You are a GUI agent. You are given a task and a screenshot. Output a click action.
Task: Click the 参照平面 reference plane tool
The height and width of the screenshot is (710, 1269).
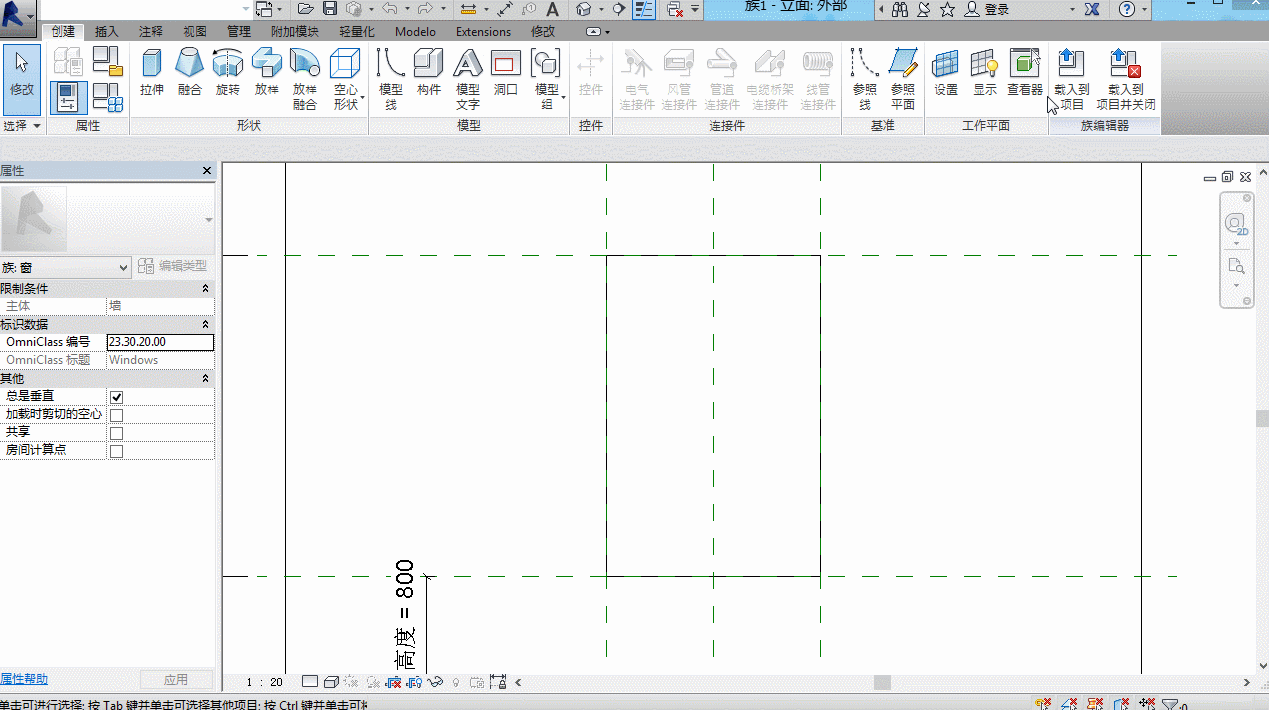coord(902,78)
